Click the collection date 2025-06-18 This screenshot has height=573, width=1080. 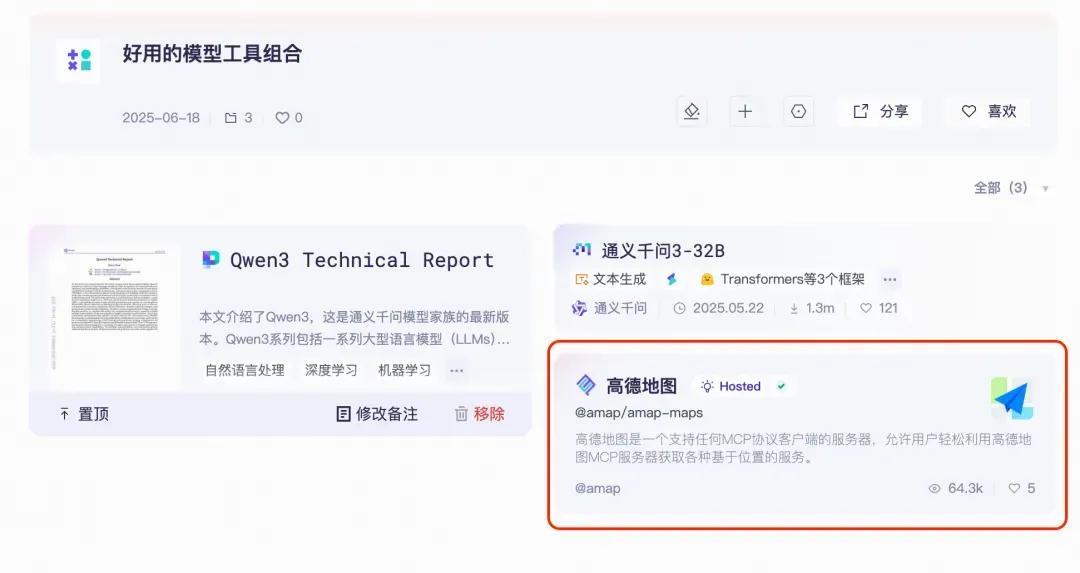pyautogui.click(x=161, y=118)
